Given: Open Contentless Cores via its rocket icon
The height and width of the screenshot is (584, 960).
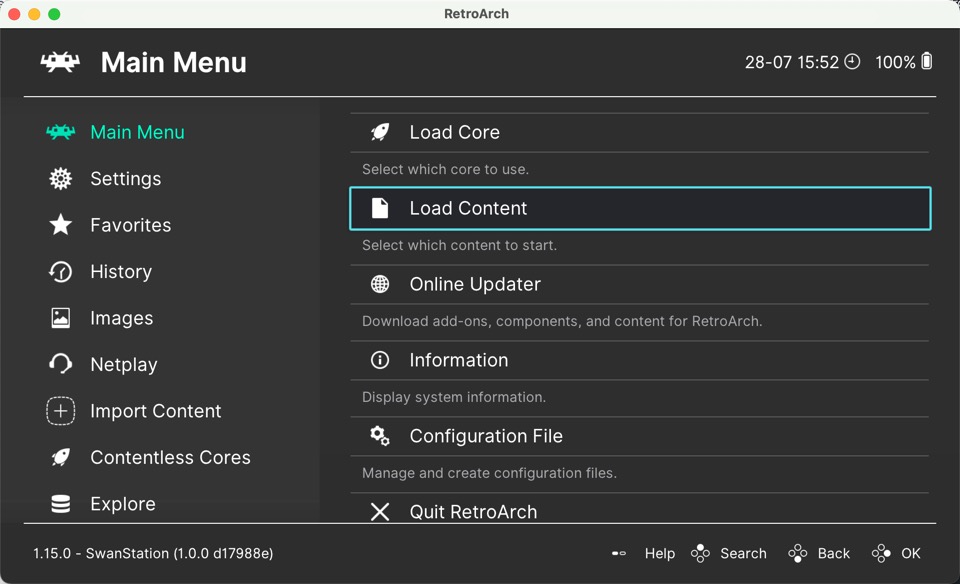Looking at the screenshot, I should (x=60, y=457).
